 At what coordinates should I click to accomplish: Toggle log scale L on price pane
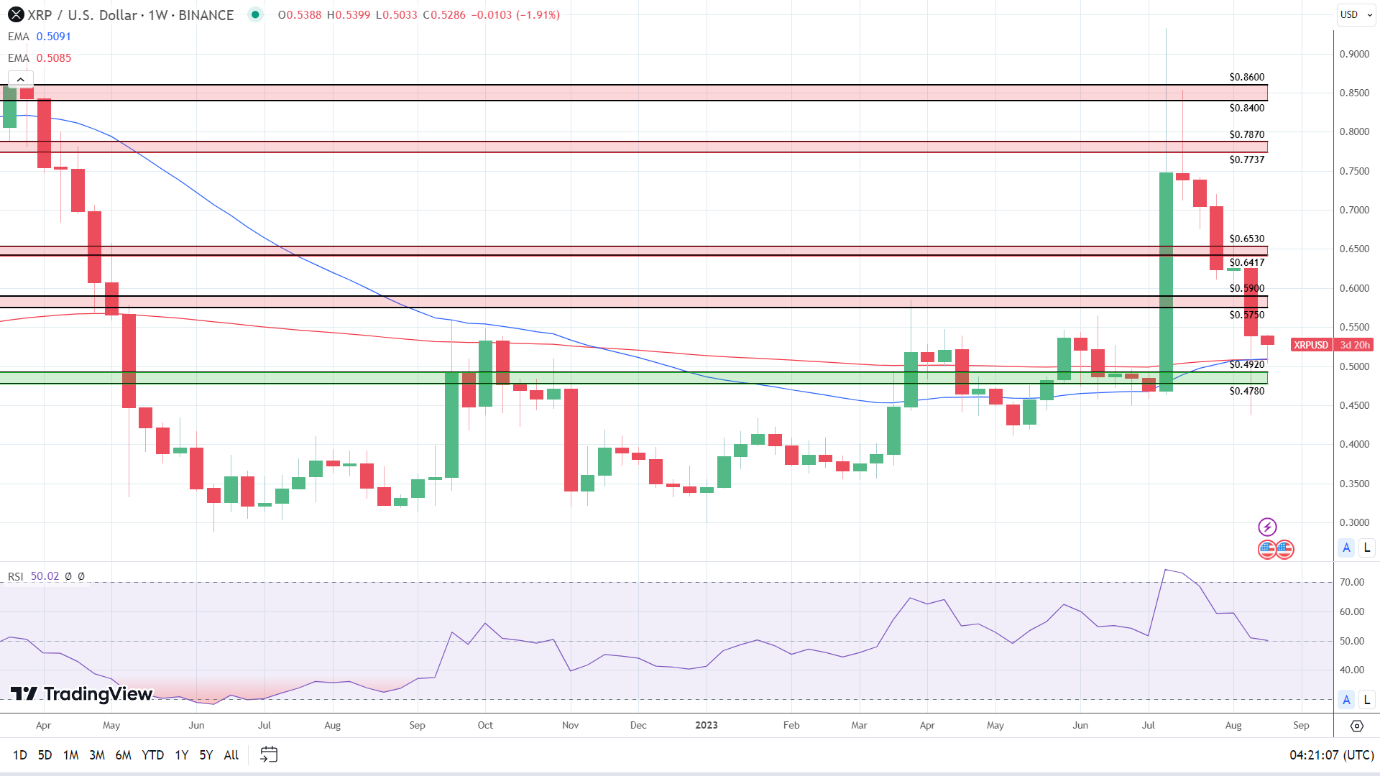(x=1367, y=547)
